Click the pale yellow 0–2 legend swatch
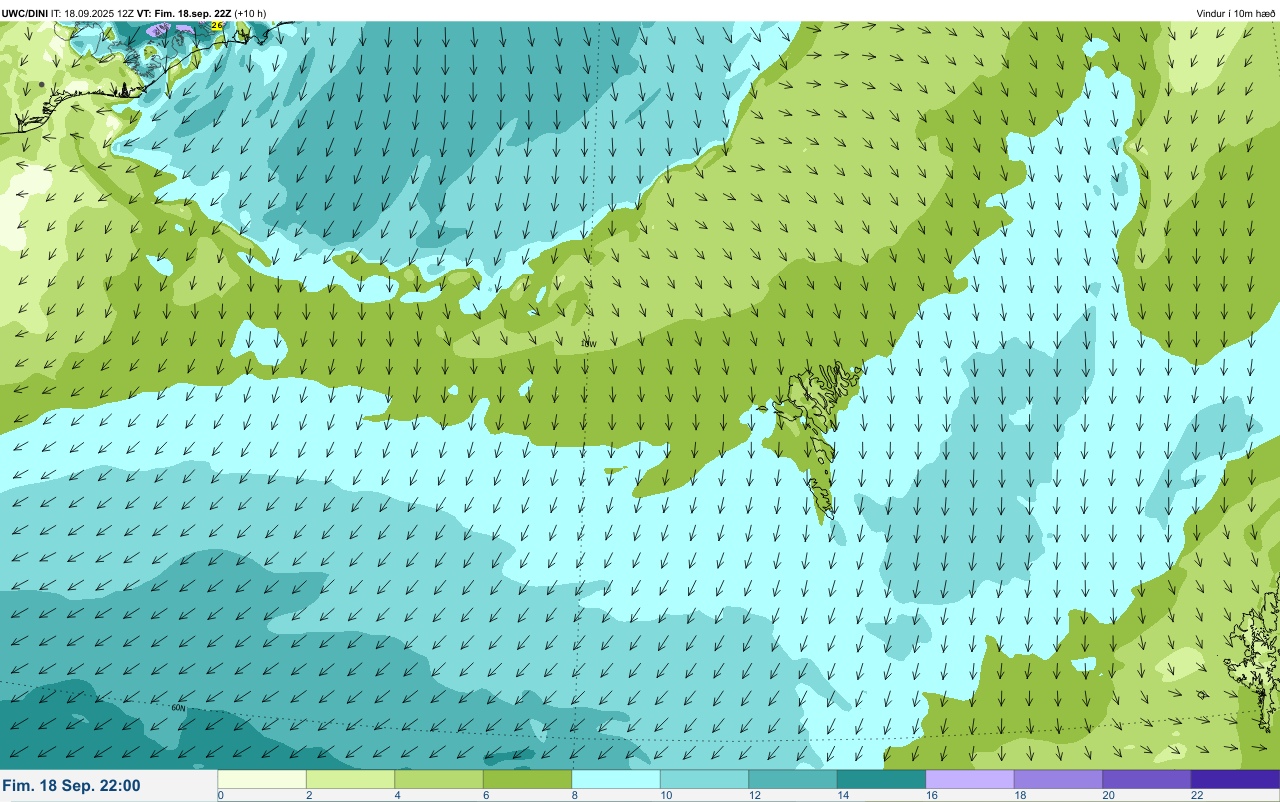Screen dimensions: 1280x802 pyautogui.click(x=262, y=779)
